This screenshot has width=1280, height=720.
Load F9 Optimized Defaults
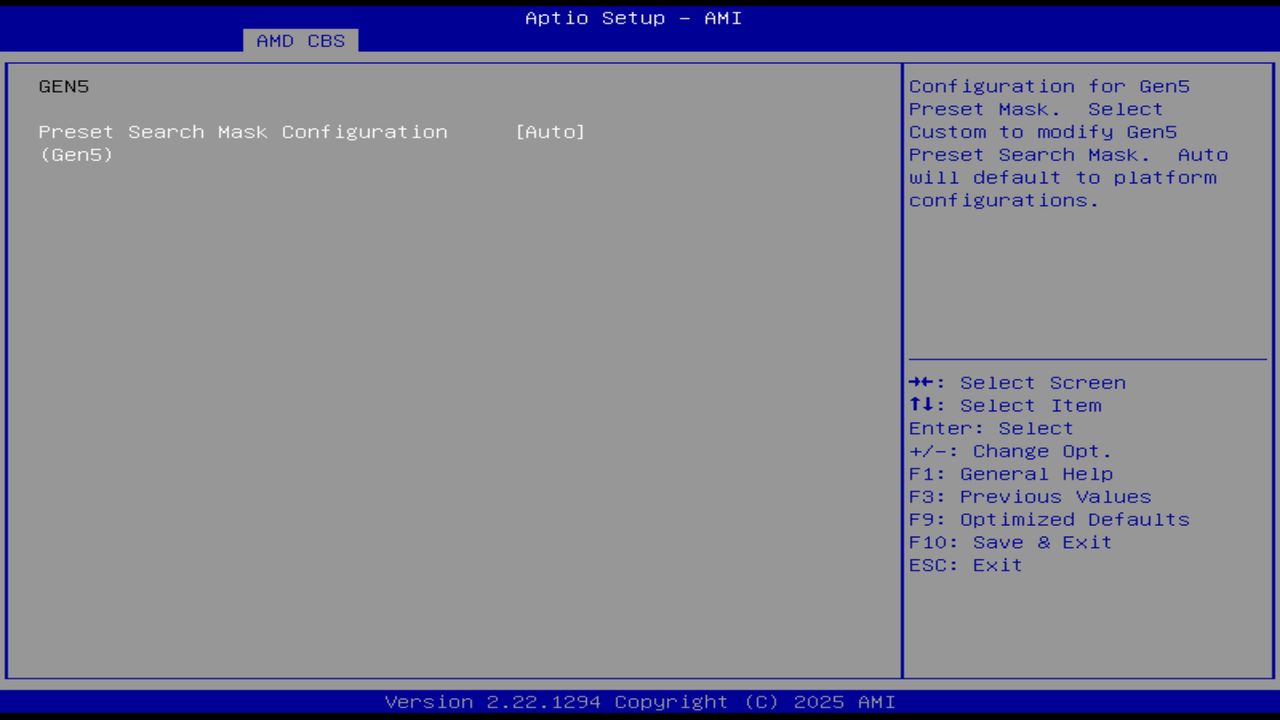point(1049,519)
